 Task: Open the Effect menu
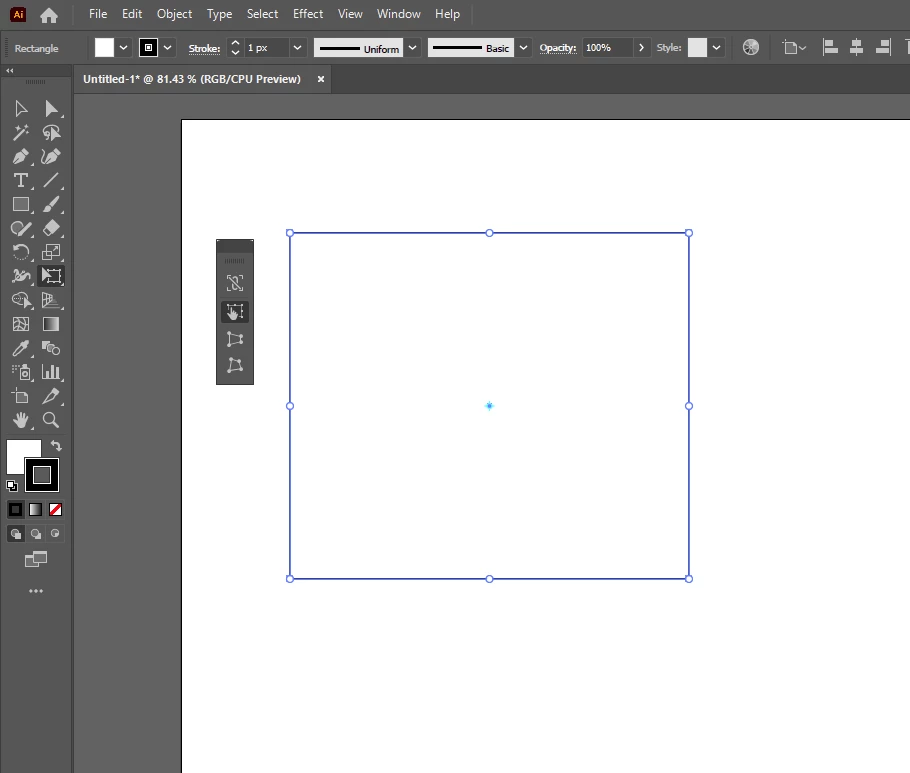tap(308, 14)
